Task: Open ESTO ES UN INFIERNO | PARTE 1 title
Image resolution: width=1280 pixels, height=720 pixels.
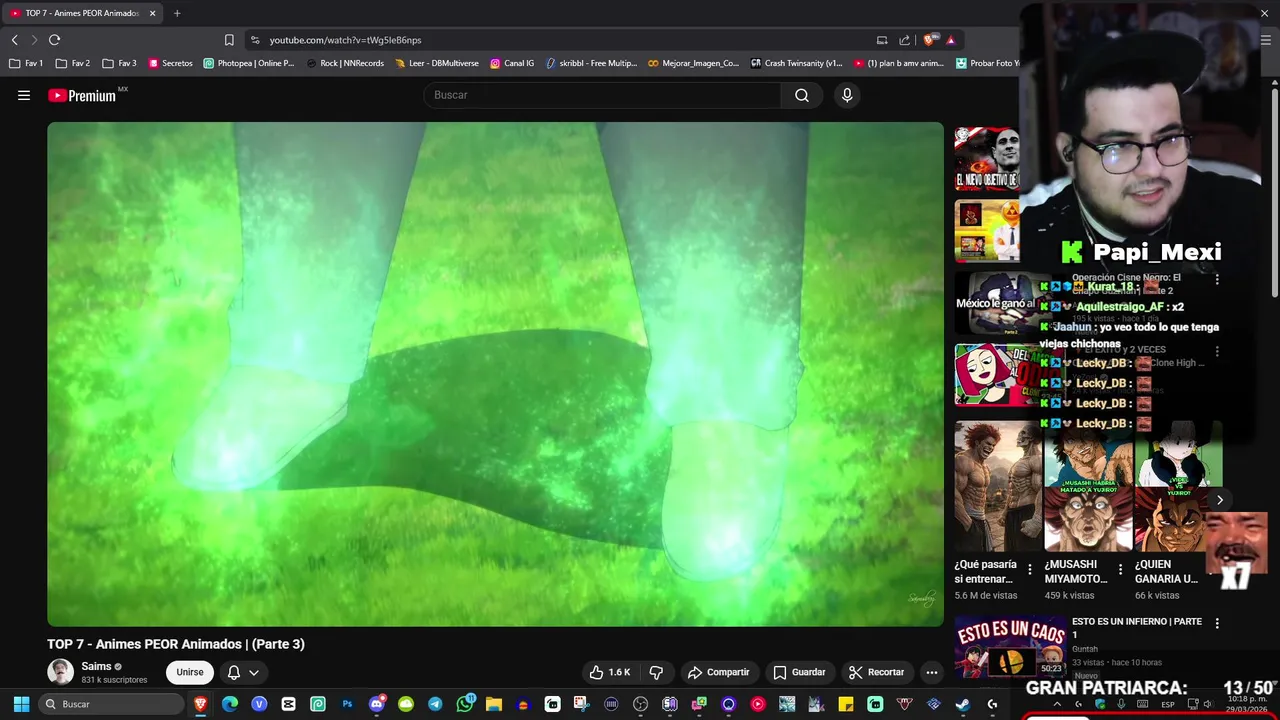Action: click(x=1137, y=628)
